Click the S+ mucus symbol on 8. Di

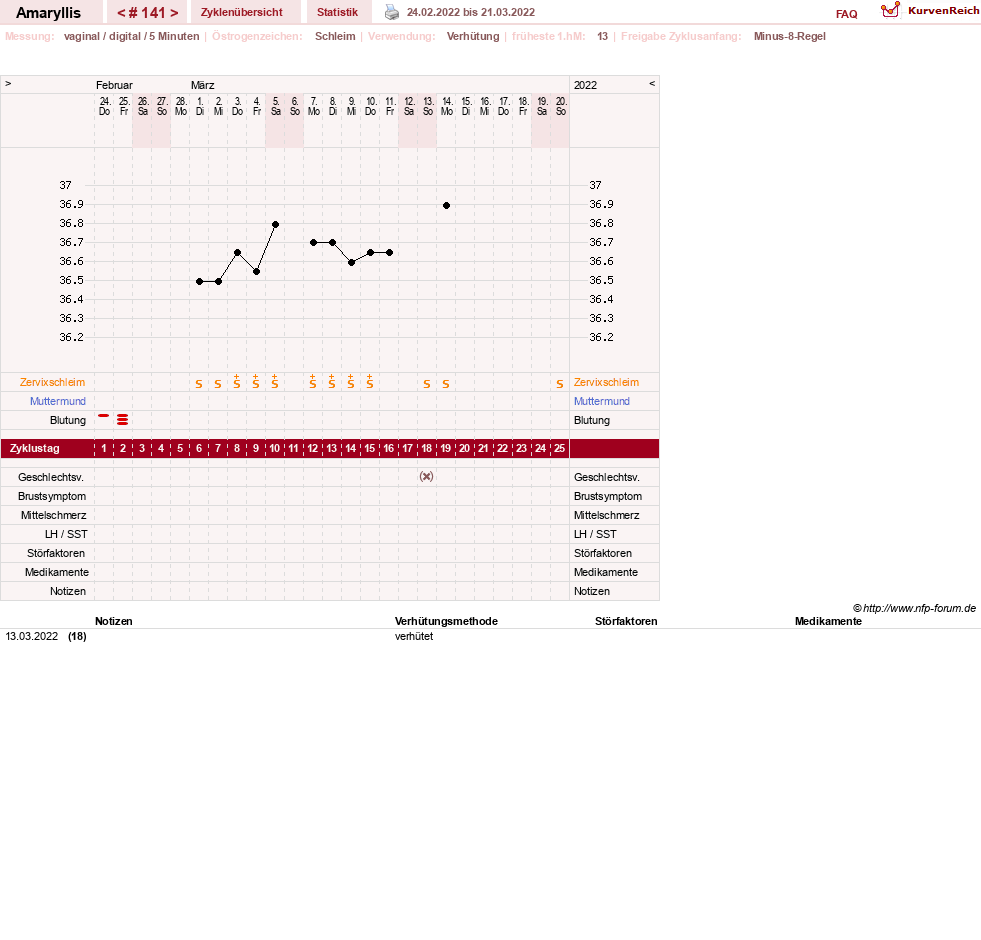click(x=332, y=382)
